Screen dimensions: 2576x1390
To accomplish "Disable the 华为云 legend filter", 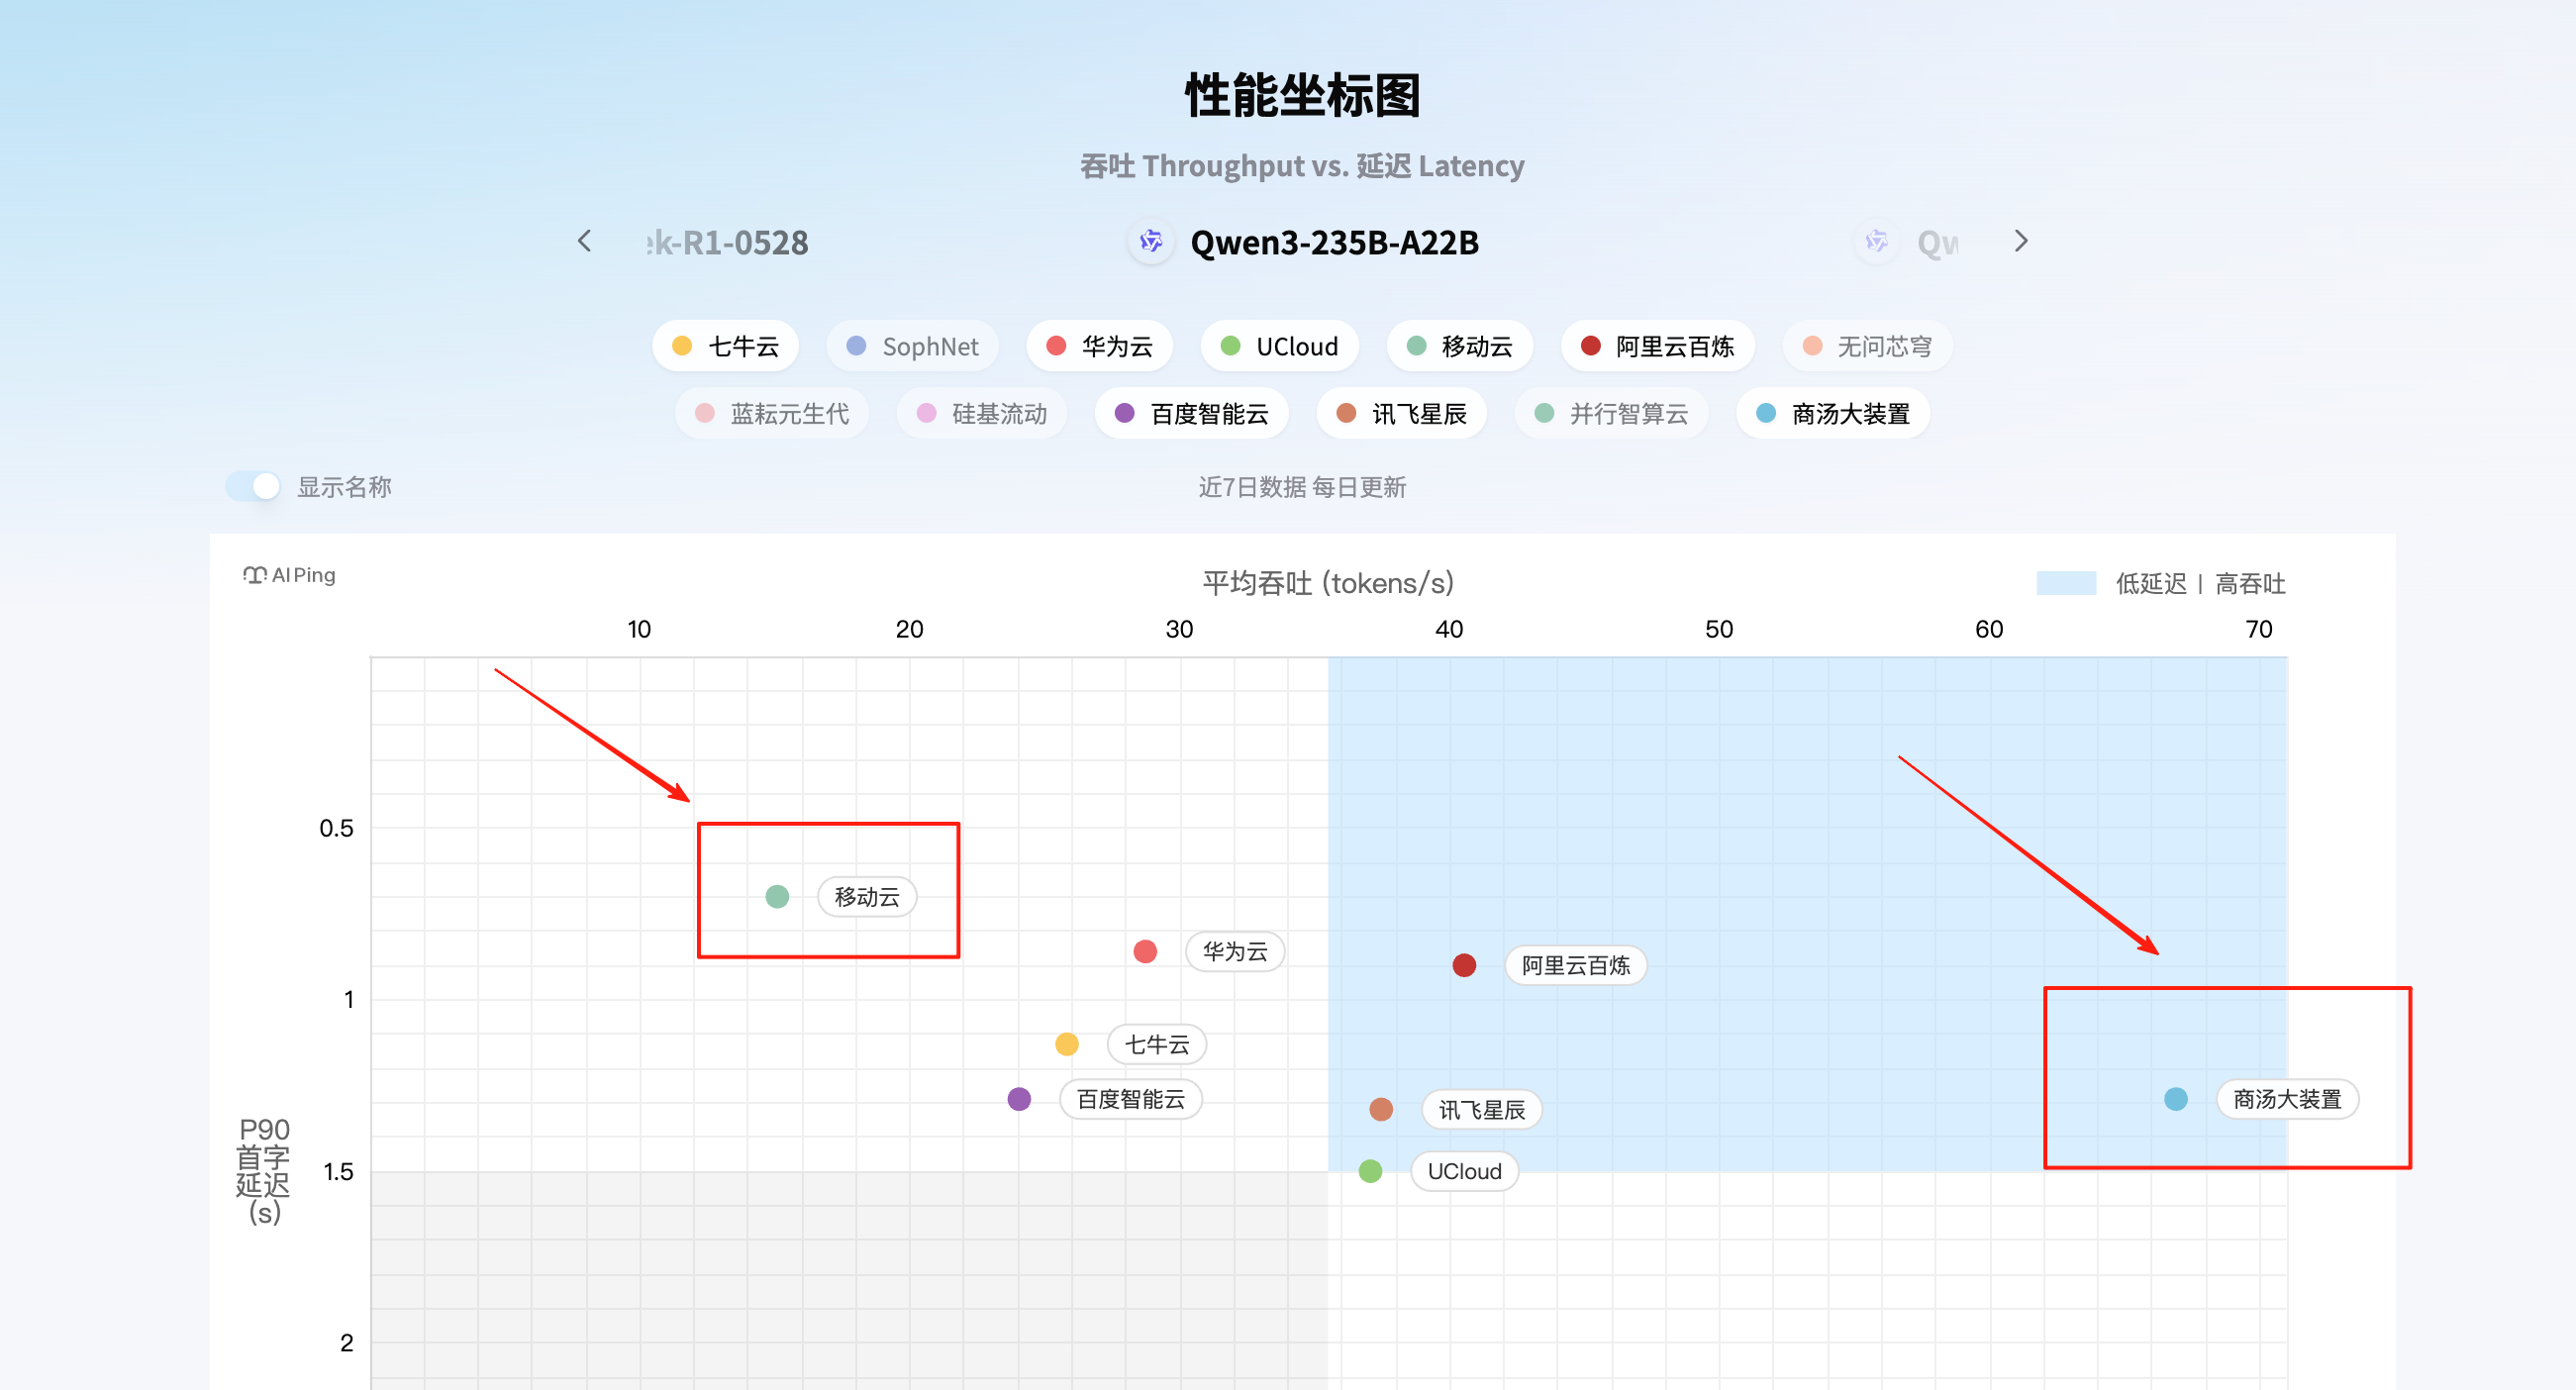I will [1099, 346].
